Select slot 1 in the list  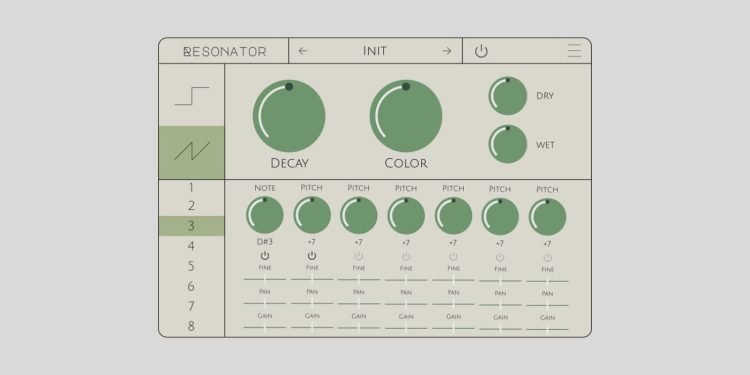[x=191, y=187]
